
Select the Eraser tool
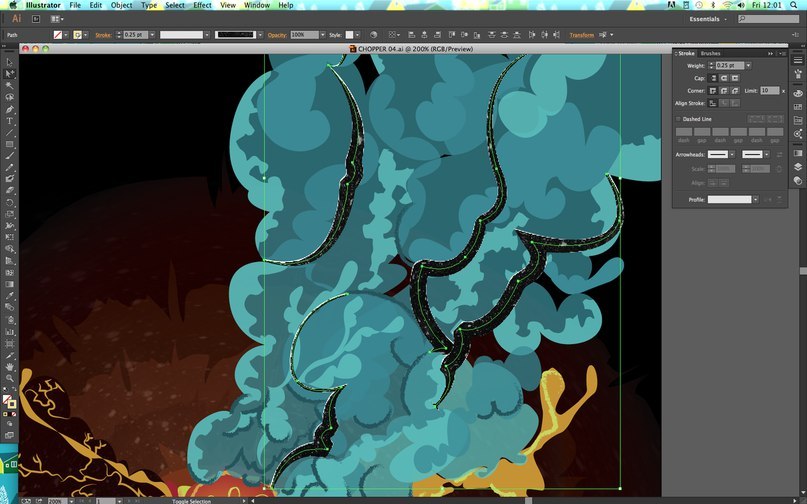coord(9,190)
